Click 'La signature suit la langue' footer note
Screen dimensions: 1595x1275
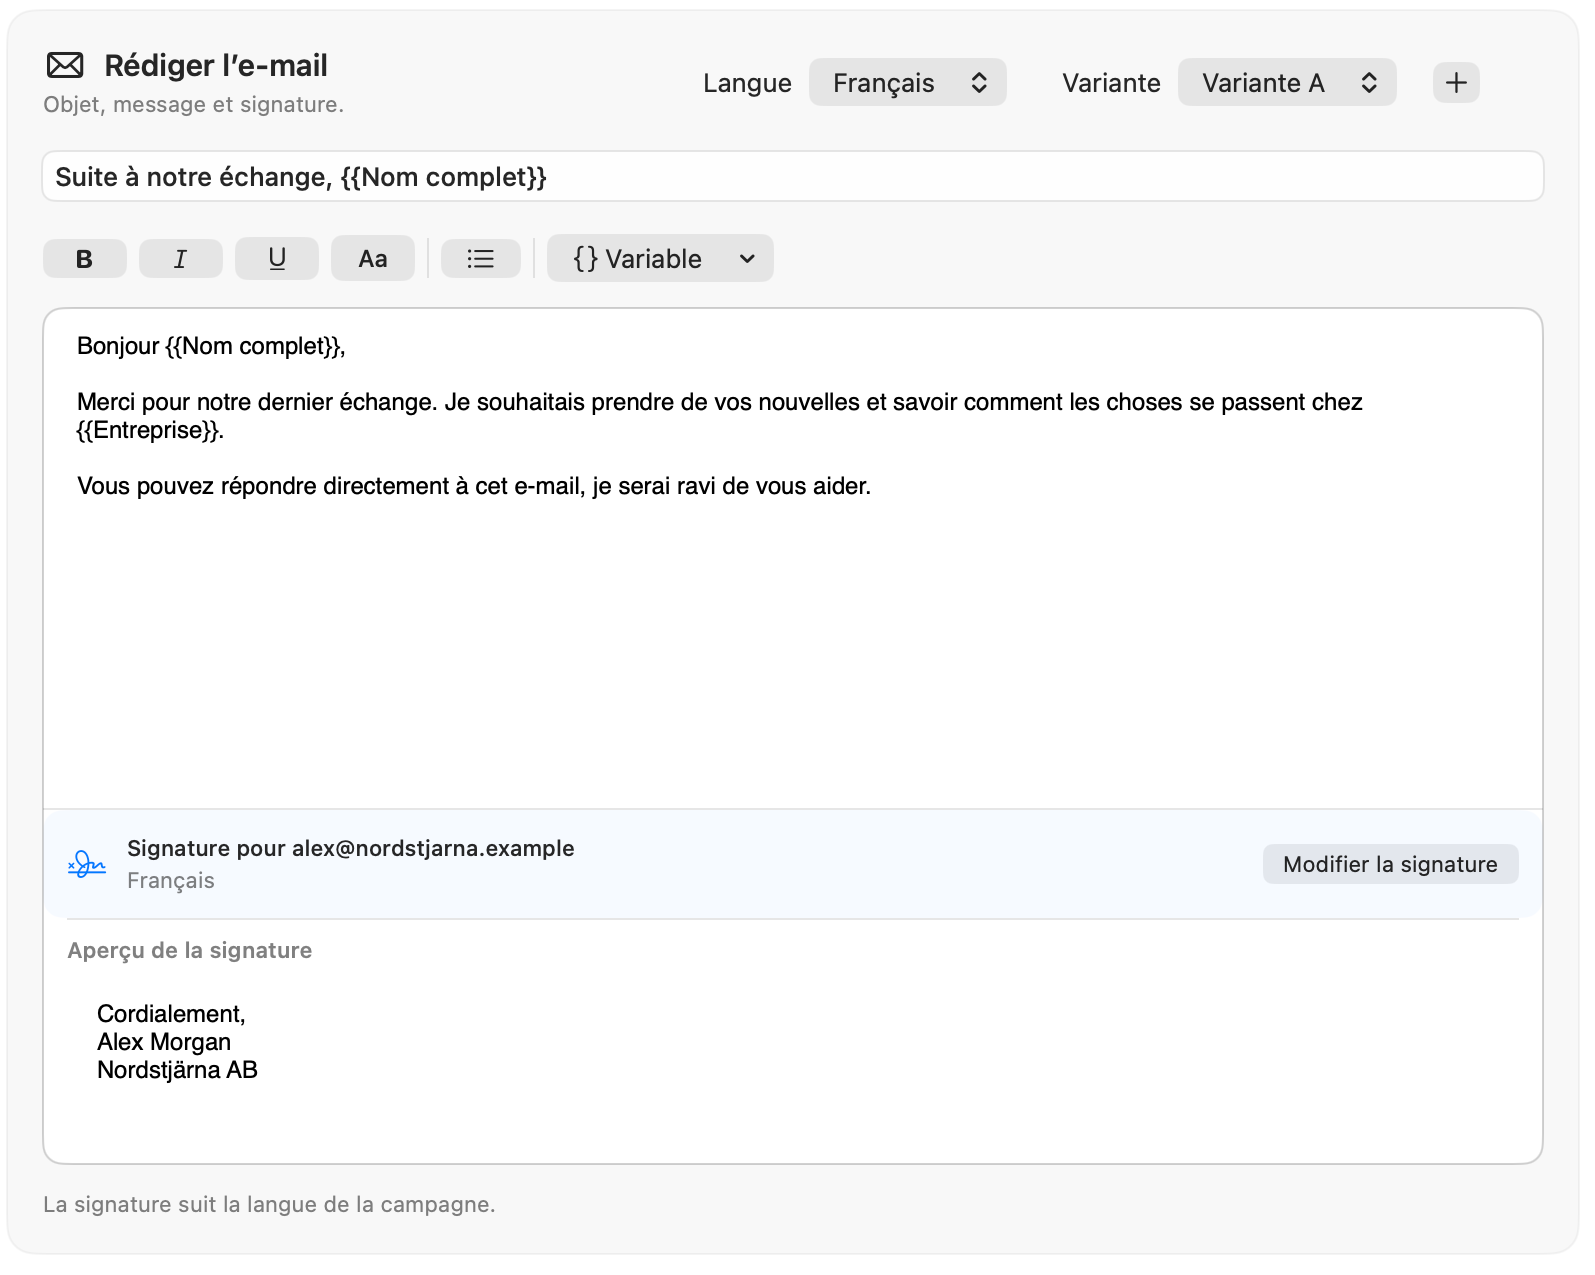(x=269, y=1204)
